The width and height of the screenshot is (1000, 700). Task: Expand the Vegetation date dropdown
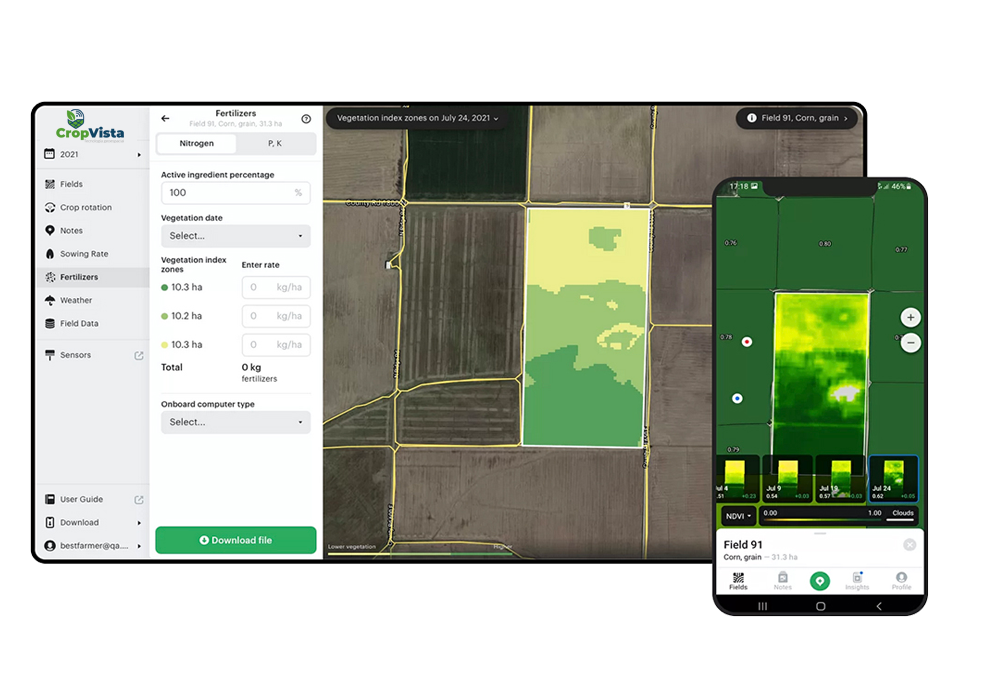click(235, 236)
